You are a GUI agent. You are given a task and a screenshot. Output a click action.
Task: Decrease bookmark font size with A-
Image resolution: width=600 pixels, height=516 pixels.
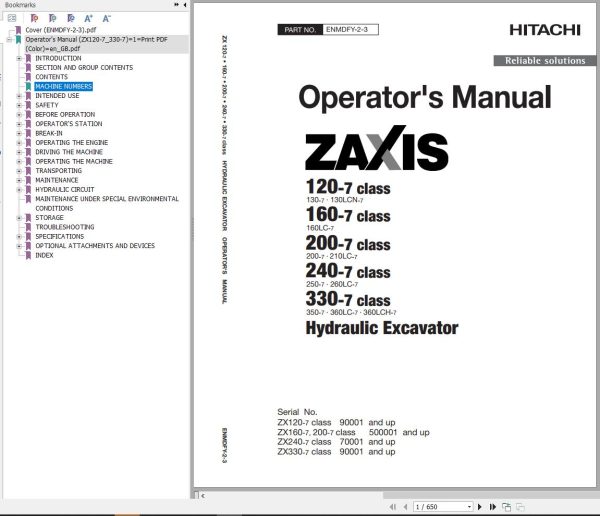click(106, 18)
